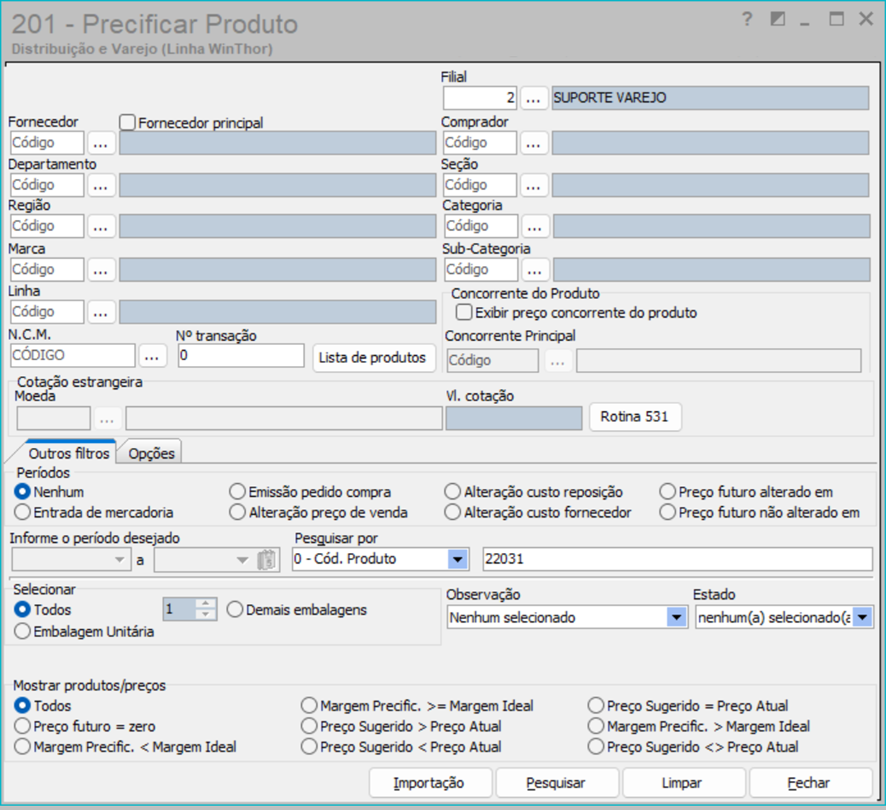The width and height of the screenshot is (886, 810).
Task: Open N.C.M. code lookup ellipsis button
Action: (x=152, y=356)
